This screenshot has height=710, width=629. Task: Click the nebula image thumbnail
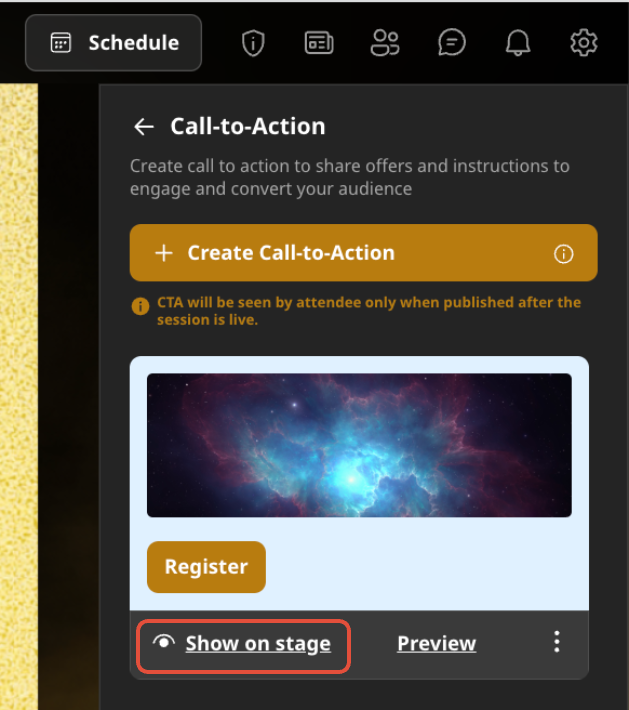359,445
